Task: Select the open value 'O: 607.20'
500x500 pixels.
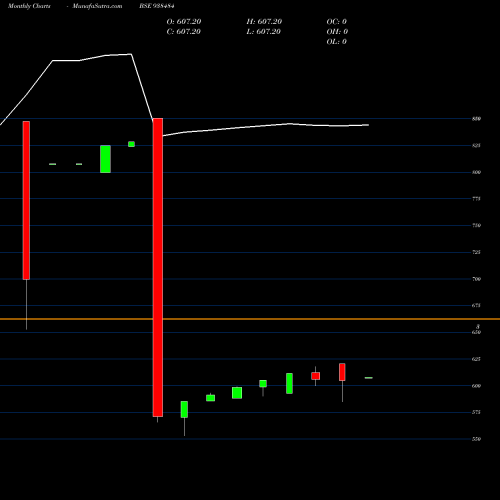Action: click(184, 22)
